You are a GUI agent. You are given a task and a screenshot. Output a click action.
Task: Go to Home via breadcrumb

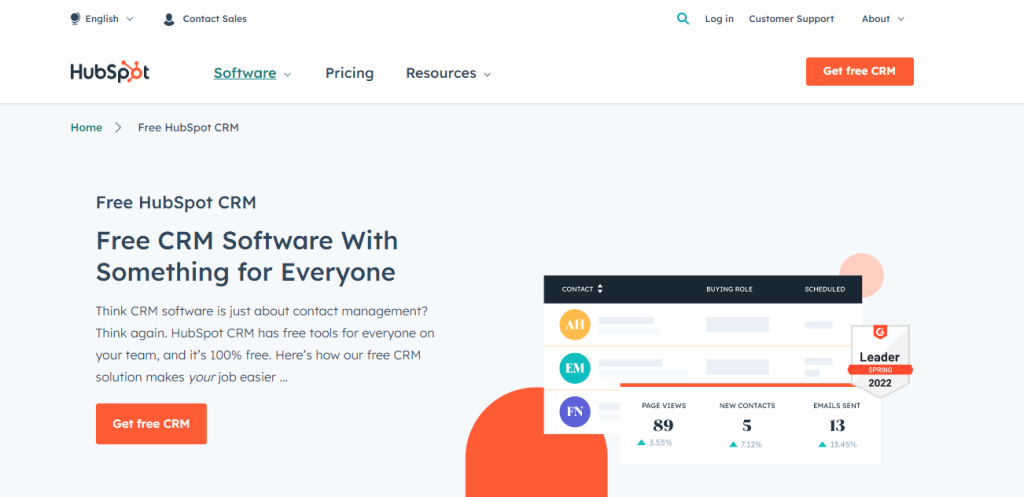[86, 127]
